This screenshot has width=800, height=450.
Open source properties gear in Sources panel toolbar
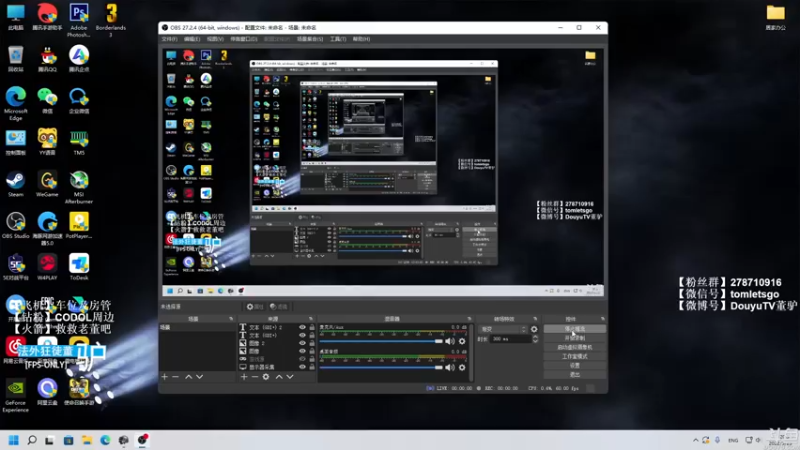tap(266, 377)
